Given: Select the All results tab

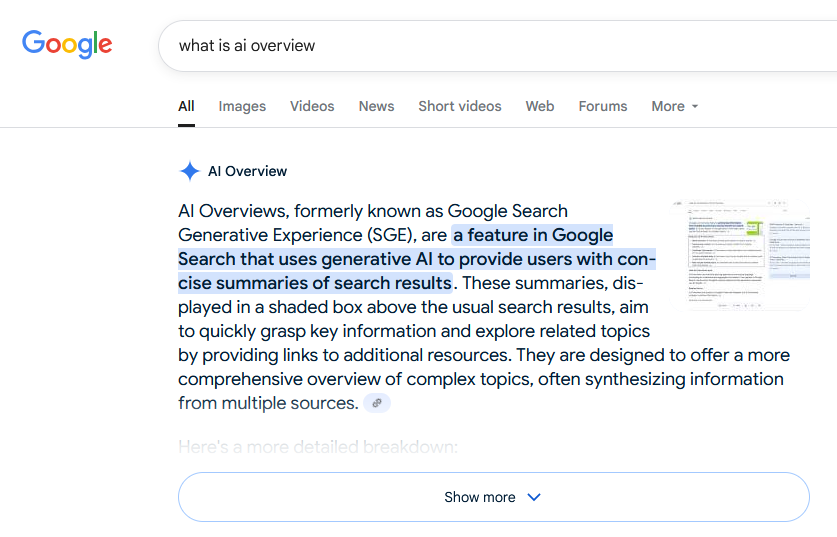Looking at the screenshot, I should click(x=186, y=106).
